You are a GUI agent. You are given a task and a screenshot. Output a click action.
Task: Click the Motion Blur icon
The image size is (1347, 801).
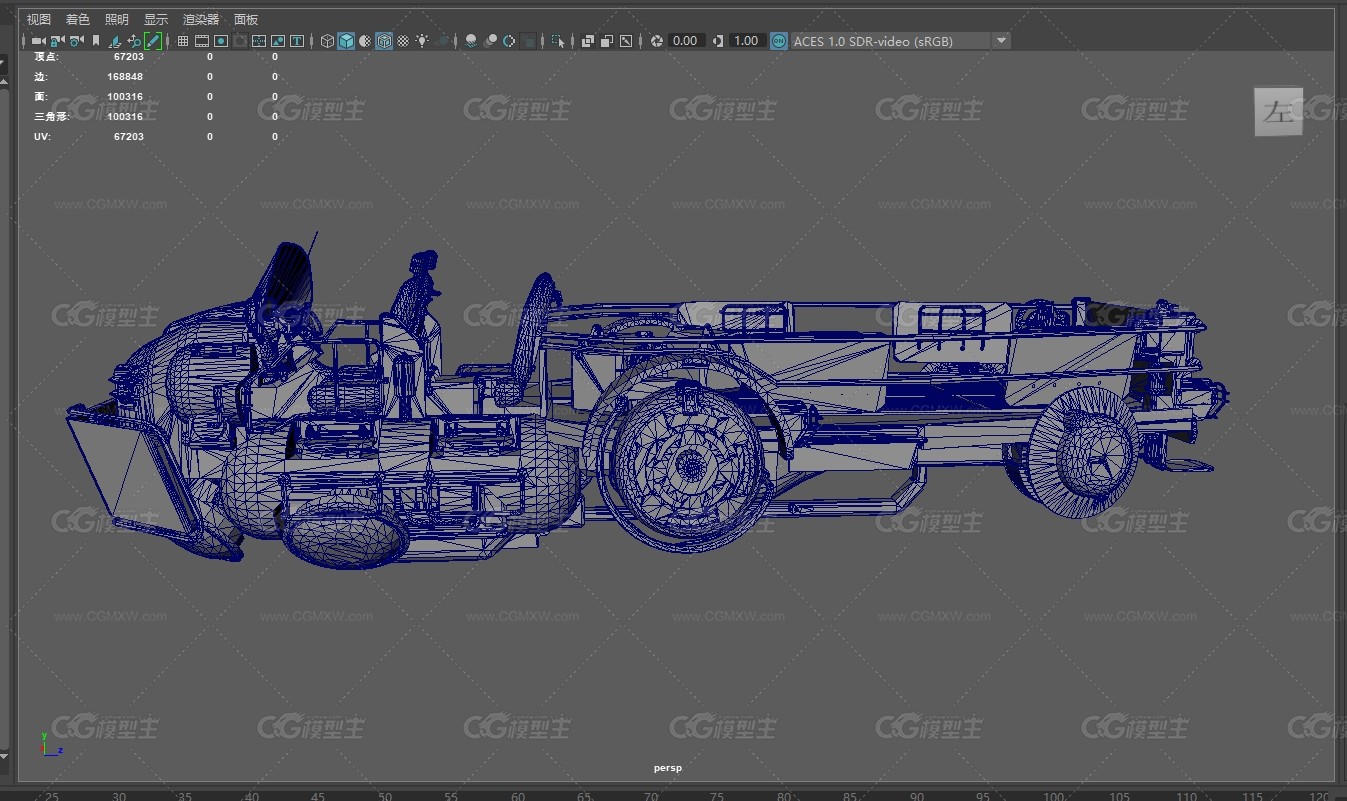click(490, 41)
